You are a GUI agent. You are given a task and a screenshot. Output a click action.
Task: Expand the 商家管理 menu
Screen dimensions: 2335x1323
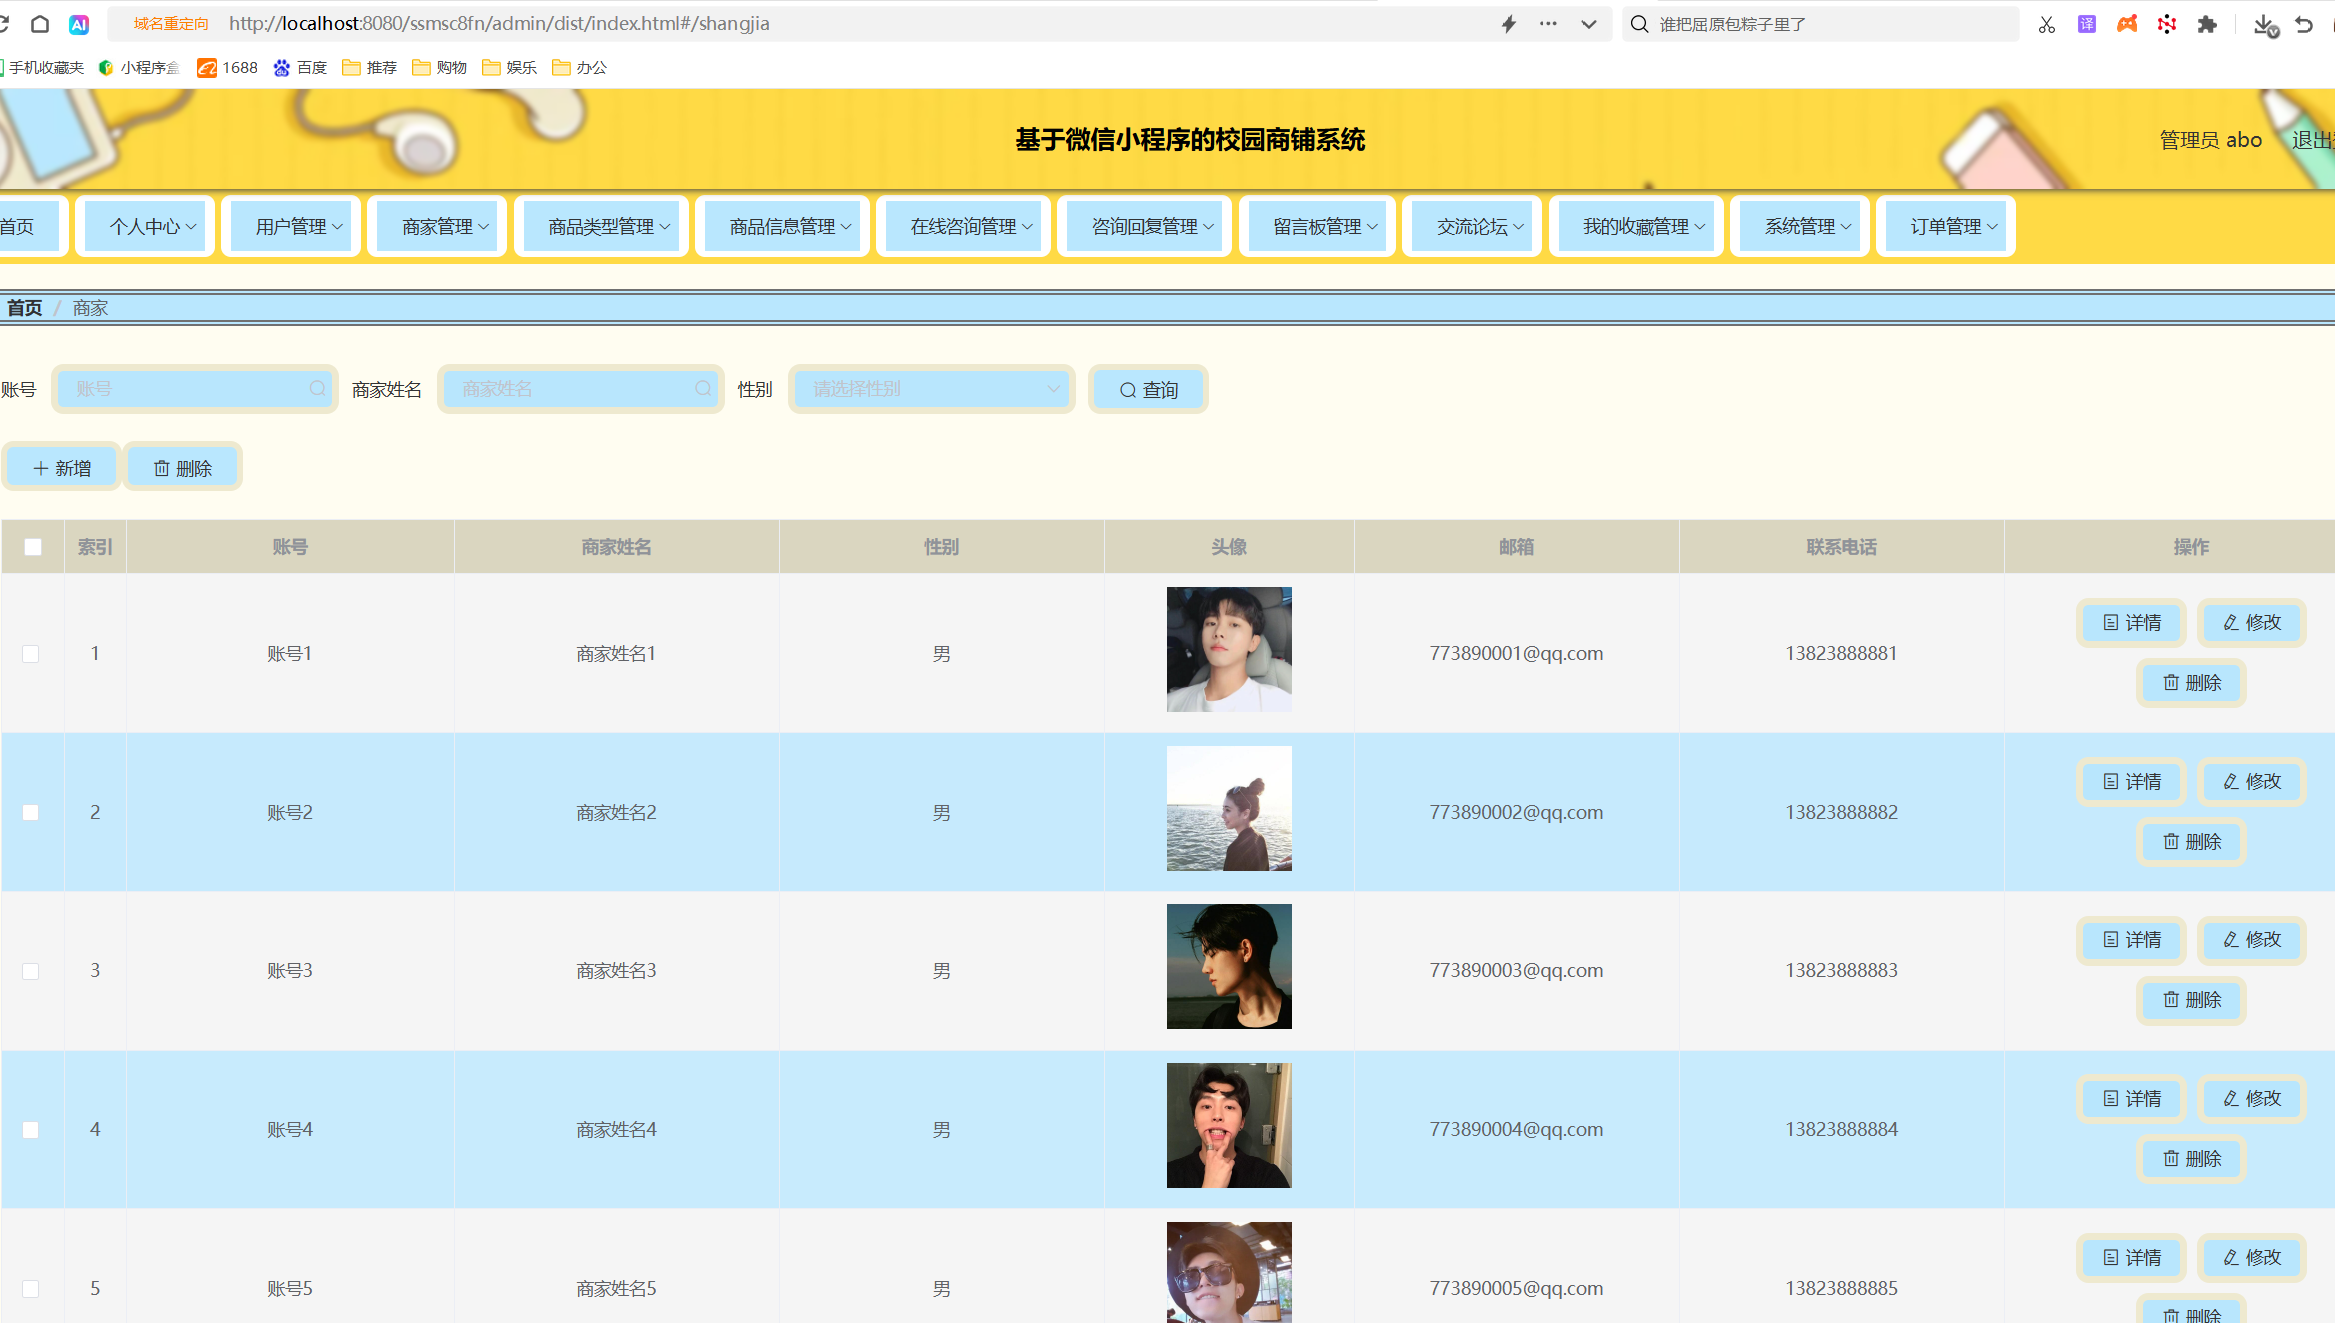click(x=438, y=227)
